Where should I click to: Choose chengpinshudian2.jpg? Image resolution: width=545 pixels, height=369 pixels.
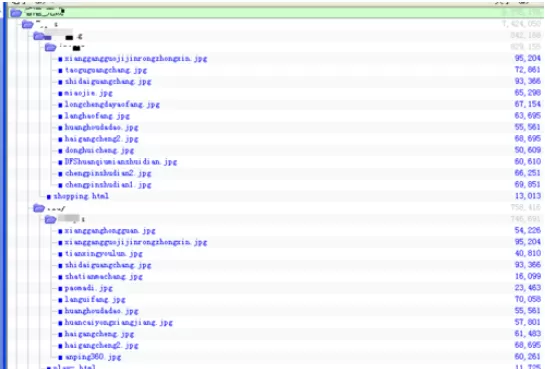coord(108,173)
